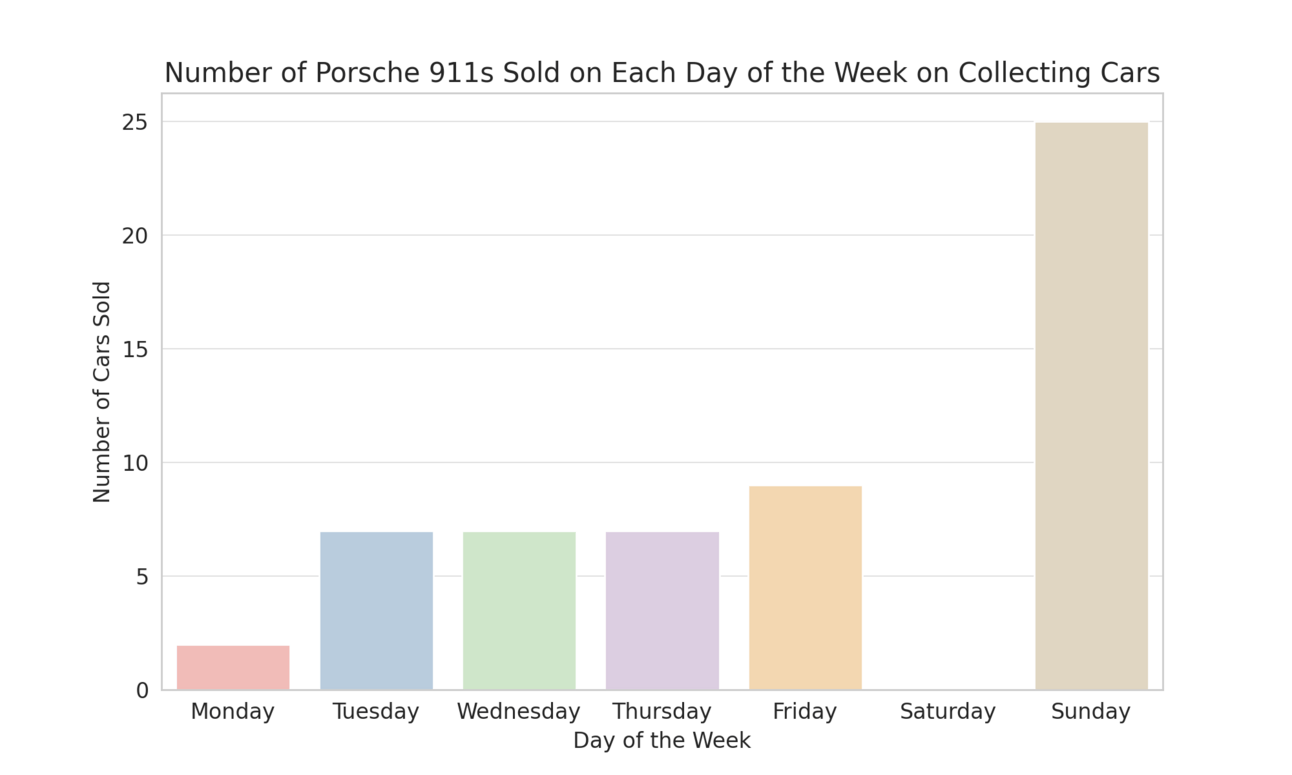Click the 'Day of the Week' axis label
Image resolution: width=1292 pixels, height=775 pixels.
click(662, 741)
